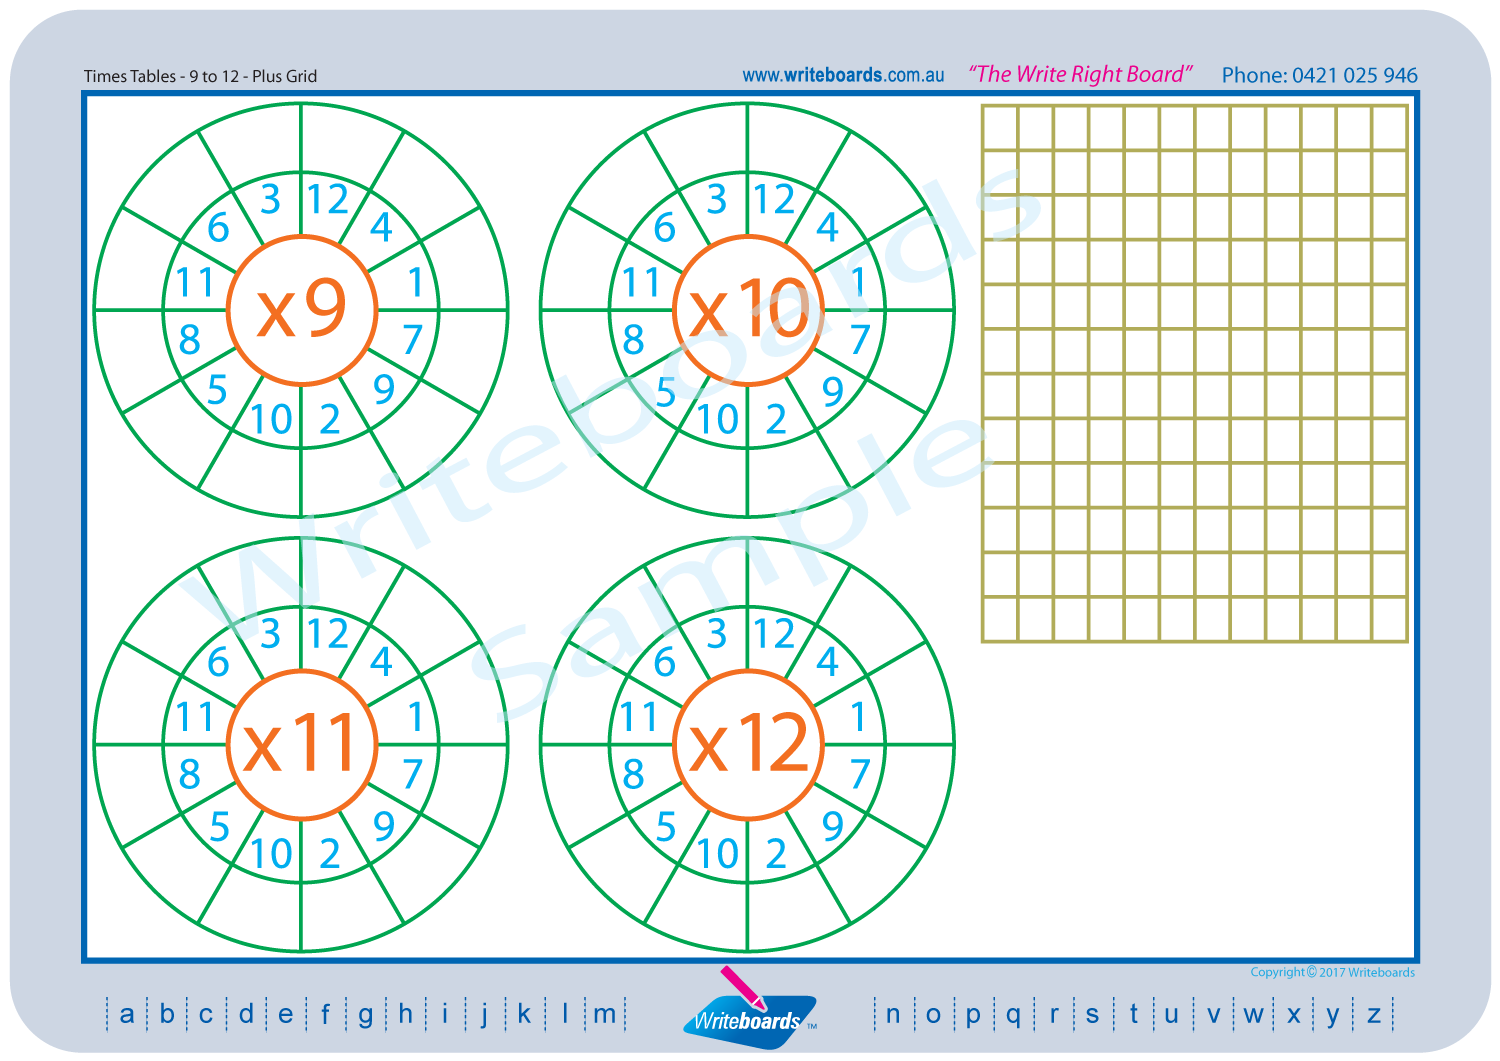
Task: Click number 5 in the x12 wheel
Action: pyautogui.click(x=666, y=827)
